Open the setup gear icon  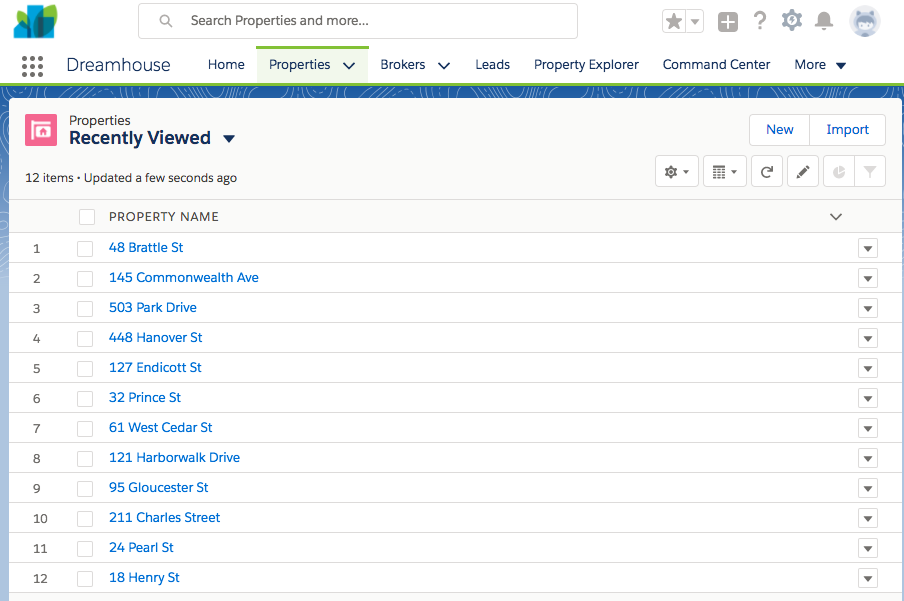(792, 20)
